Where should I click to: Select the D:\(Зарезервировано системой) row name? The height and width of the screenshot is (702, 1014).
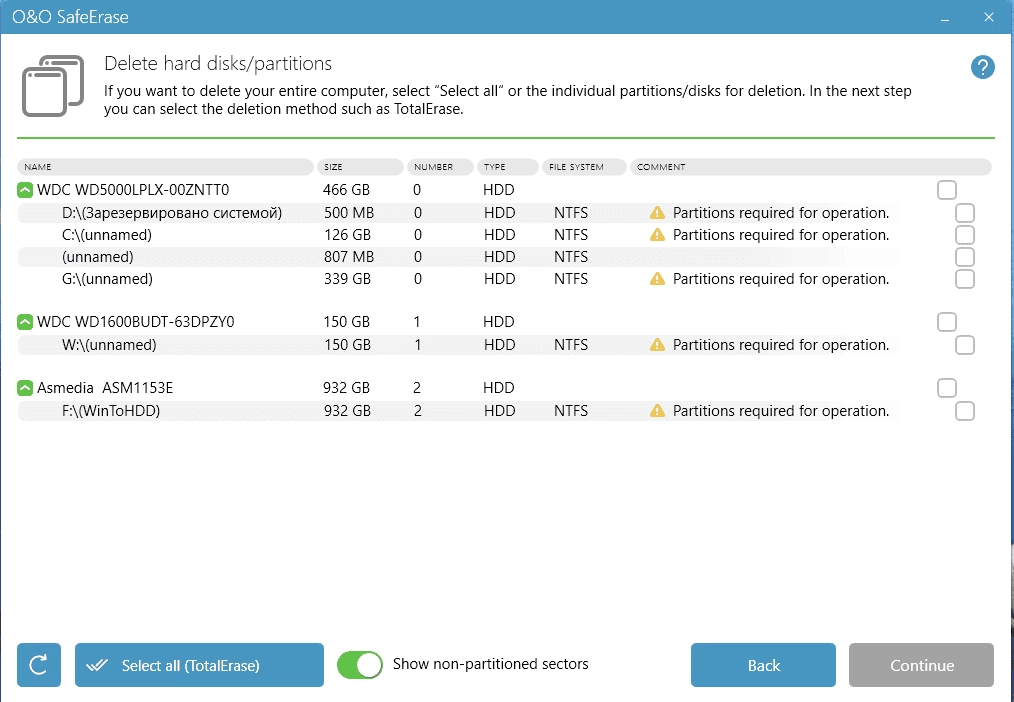tap(172, 213)
